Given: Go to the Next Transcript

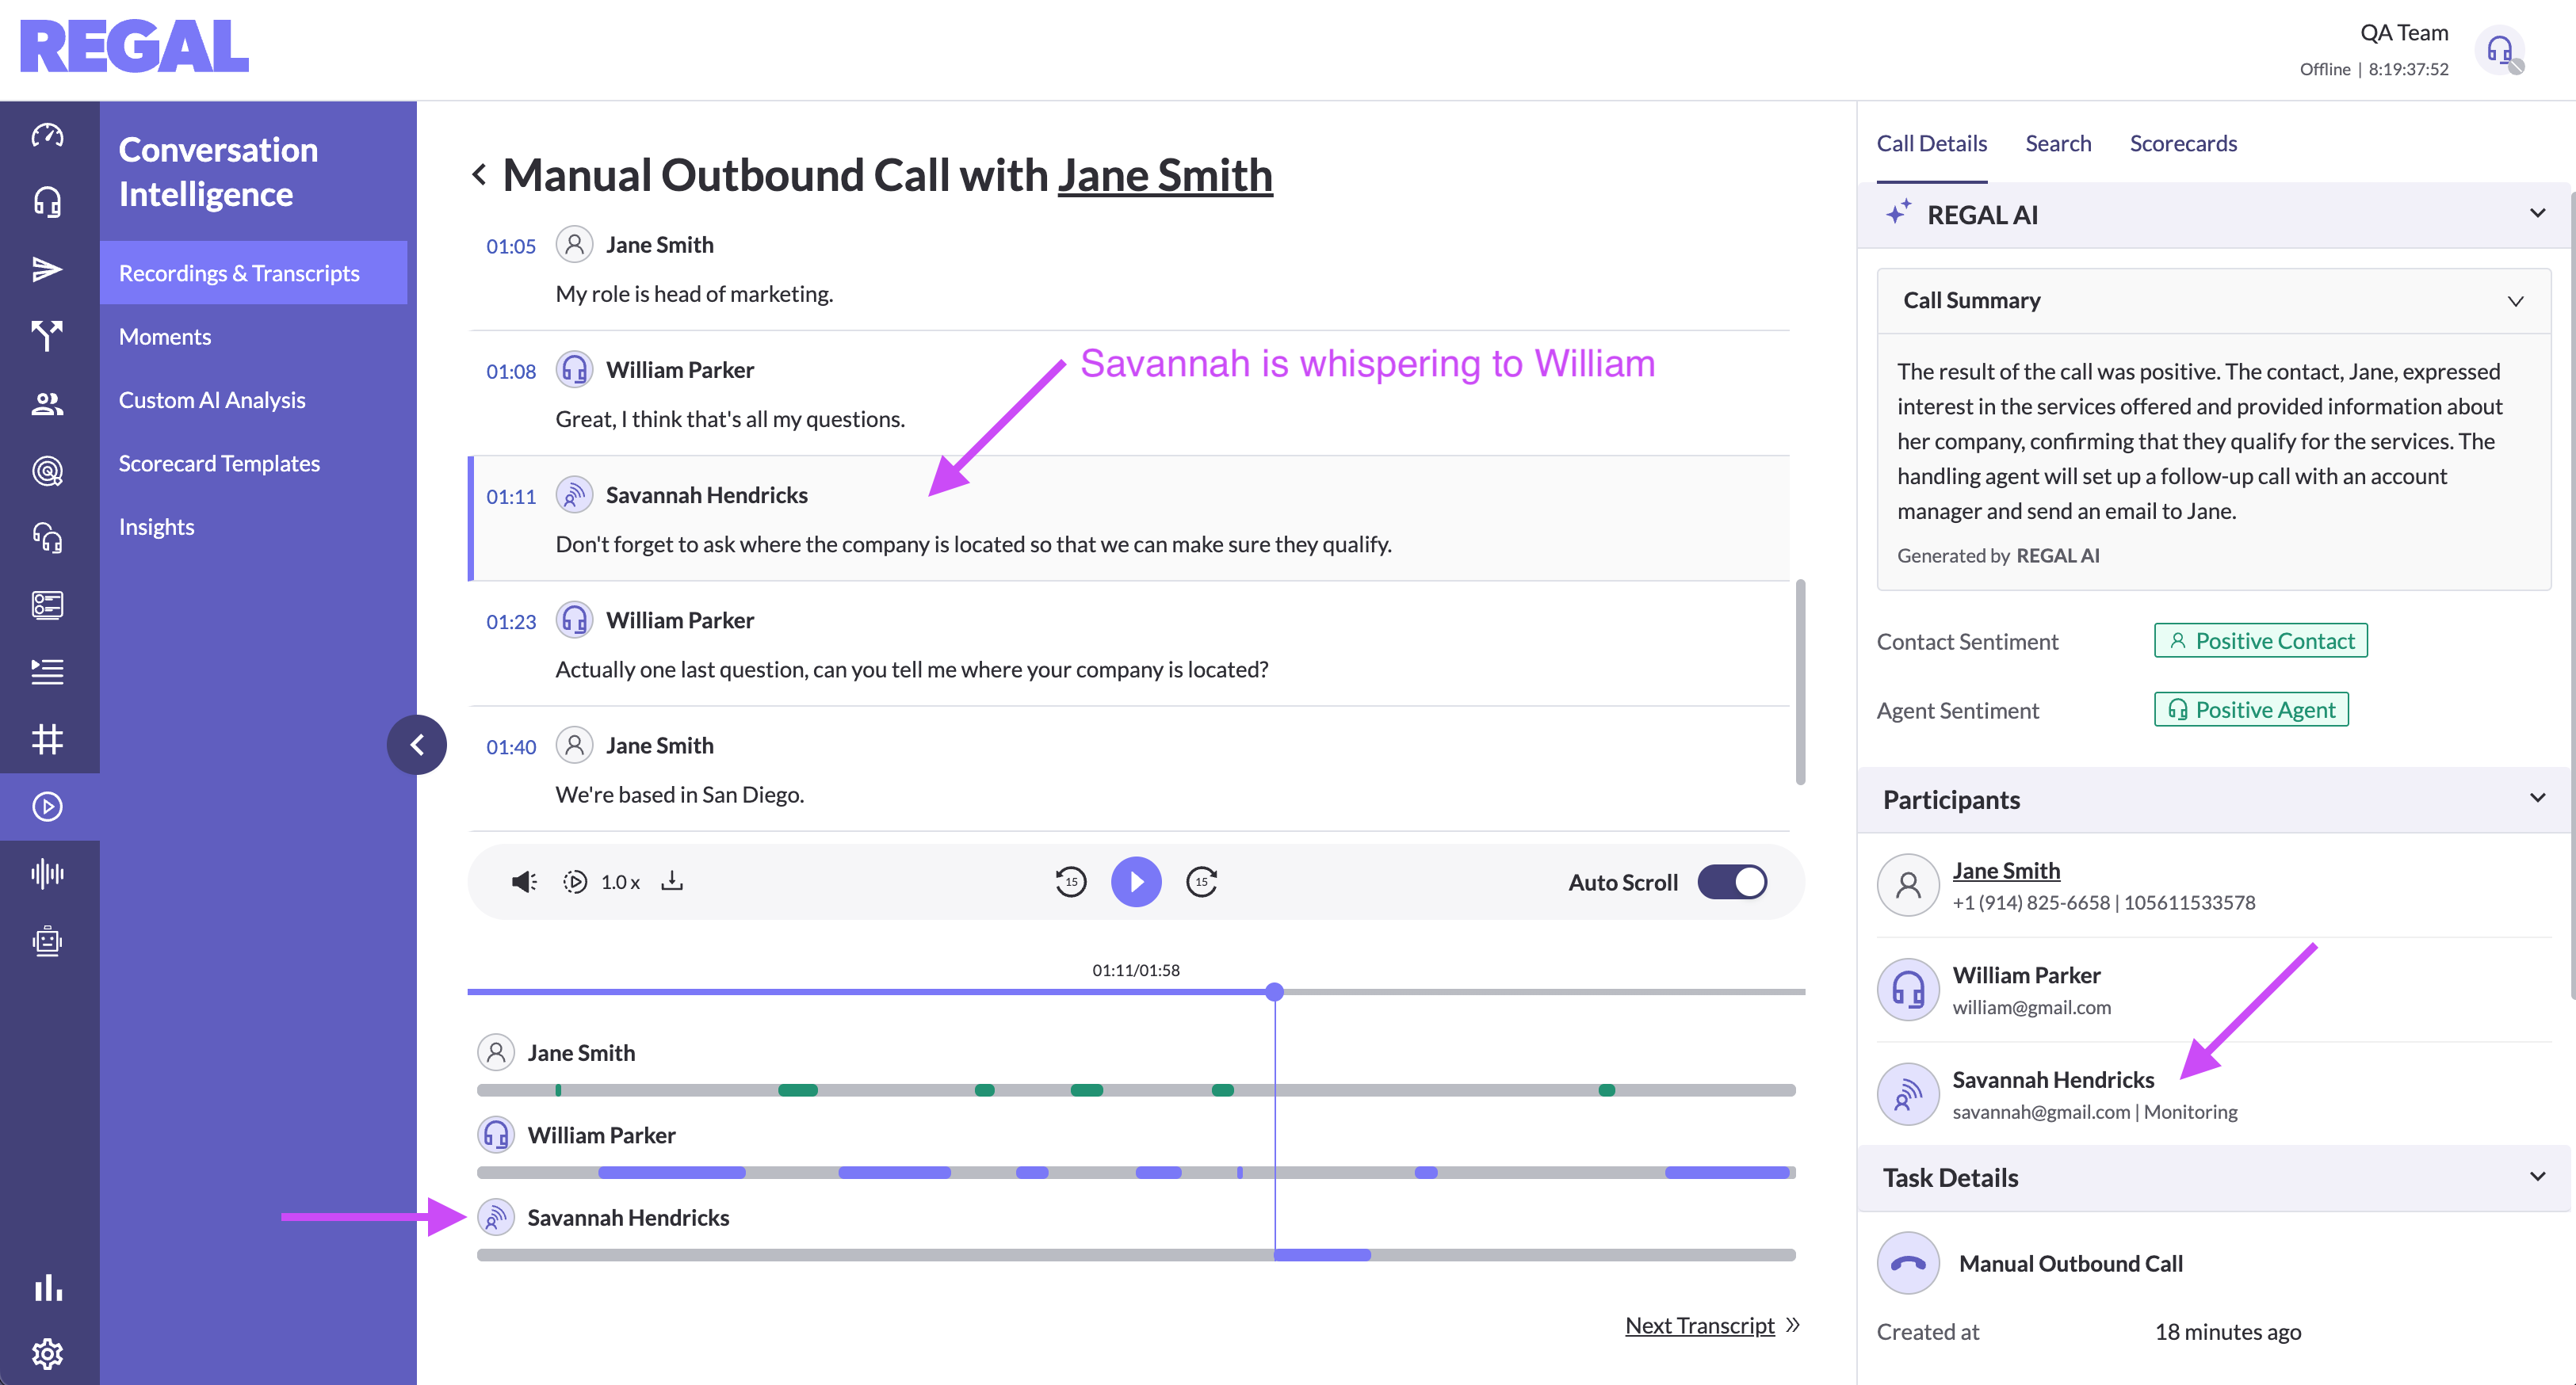Looking at the screenshot, I should pyautogui.click(x=1700, y=1325).
